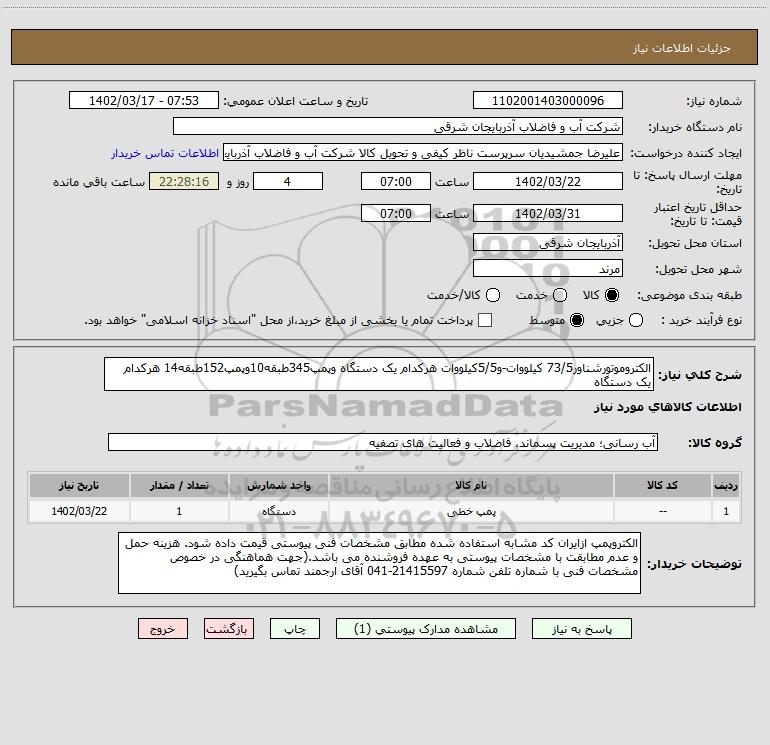Click the شرح کلی نیاز description box
This screenshot has width=770, height=745.
[379, 375]
